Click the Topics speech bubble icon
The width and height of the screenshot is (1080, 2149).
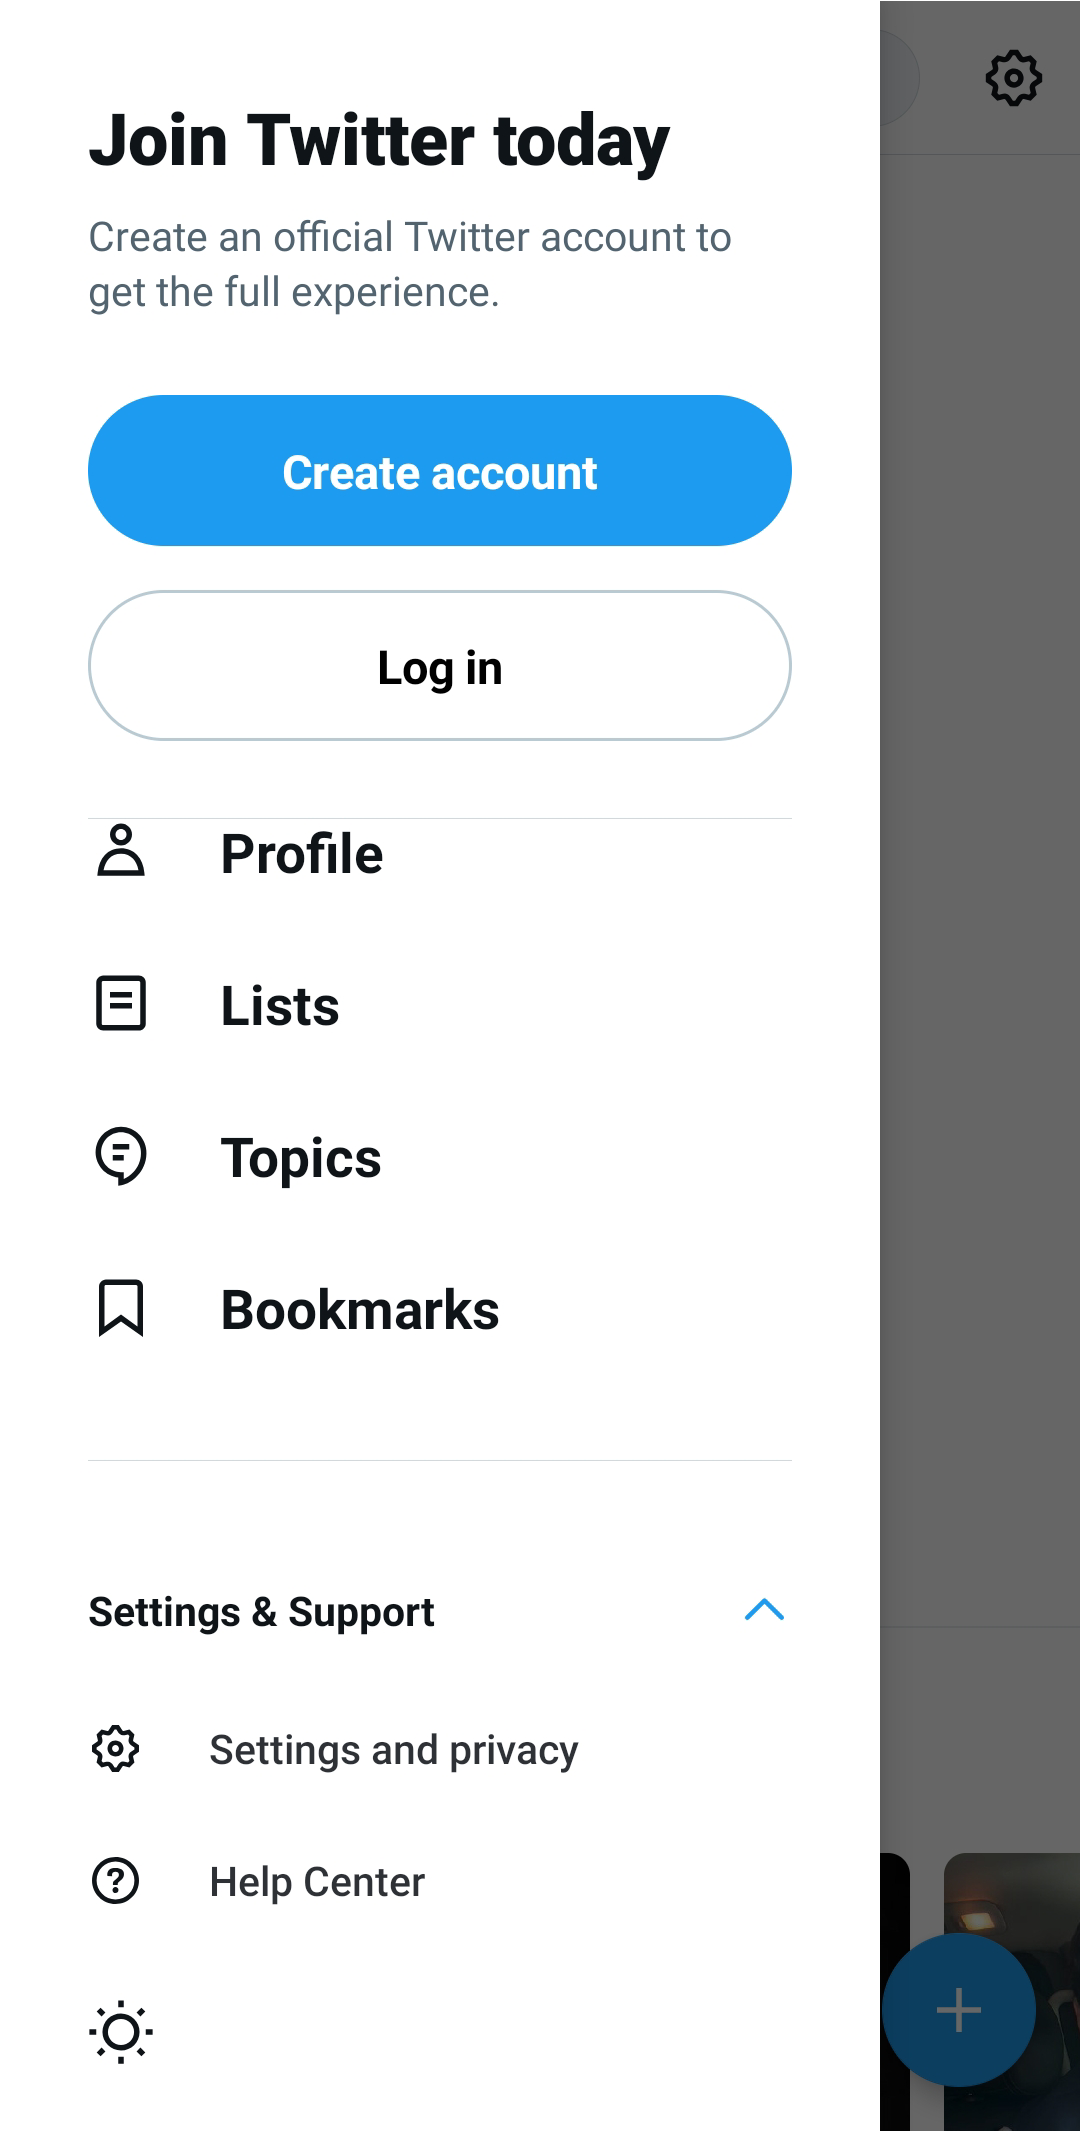tap(121, 1157)
